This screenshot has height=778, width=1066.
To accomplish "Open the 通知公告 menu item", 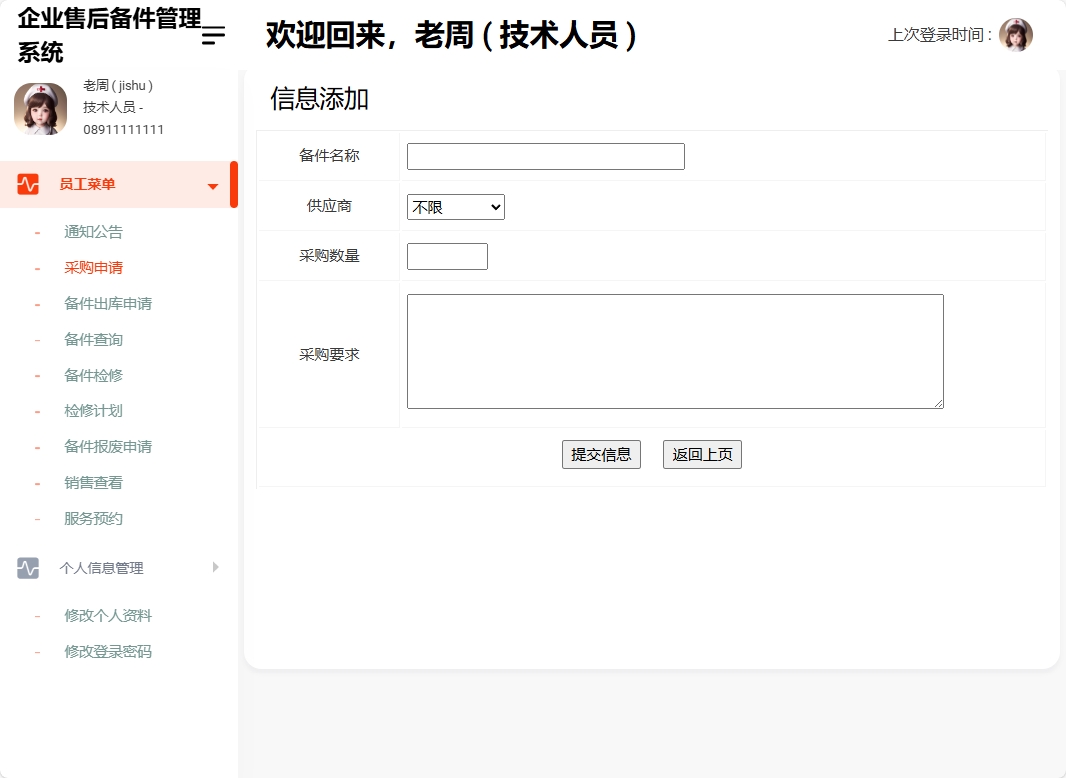I will [x=93, y=231].
